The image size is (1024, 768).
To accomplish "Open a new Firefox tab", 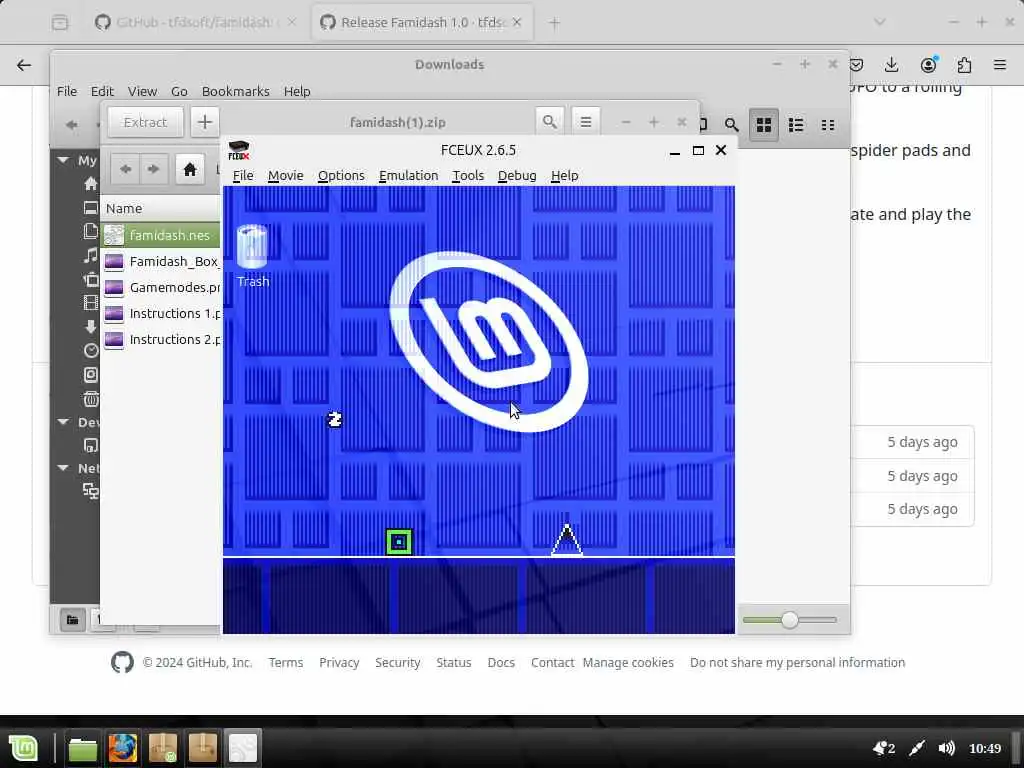I will pos(554,23).
